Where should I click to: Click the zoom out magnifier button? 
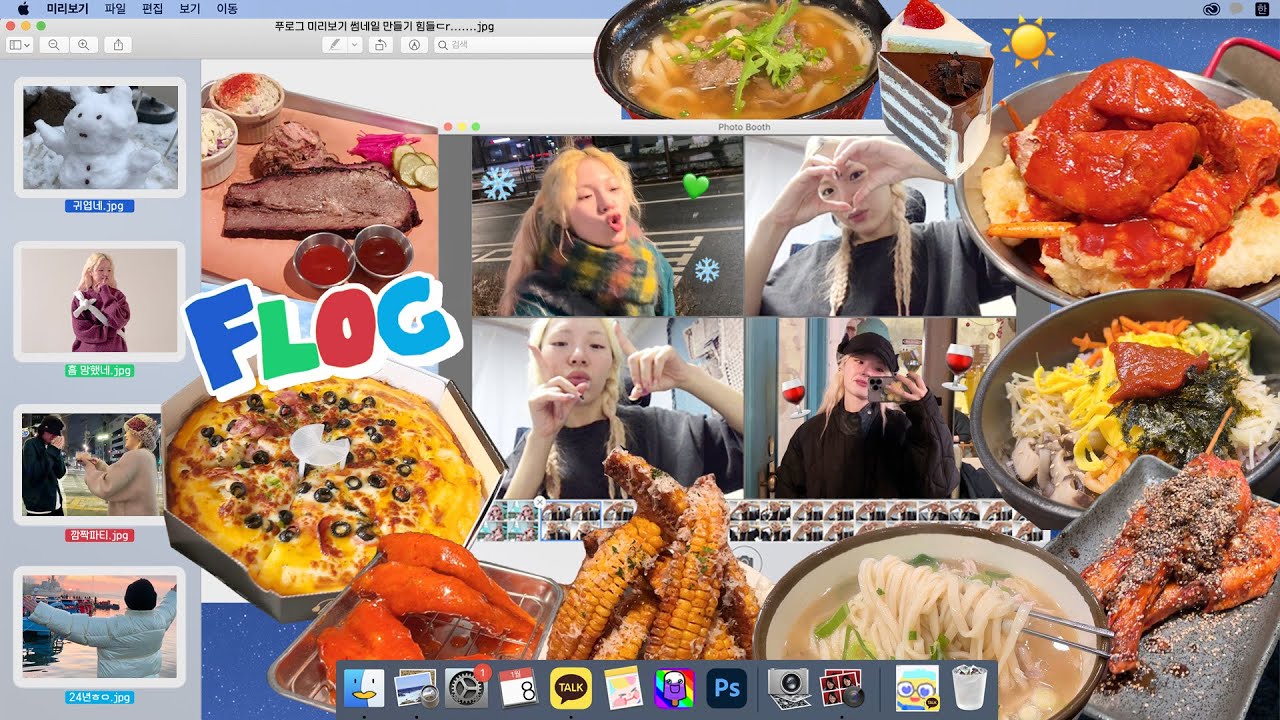53,45
